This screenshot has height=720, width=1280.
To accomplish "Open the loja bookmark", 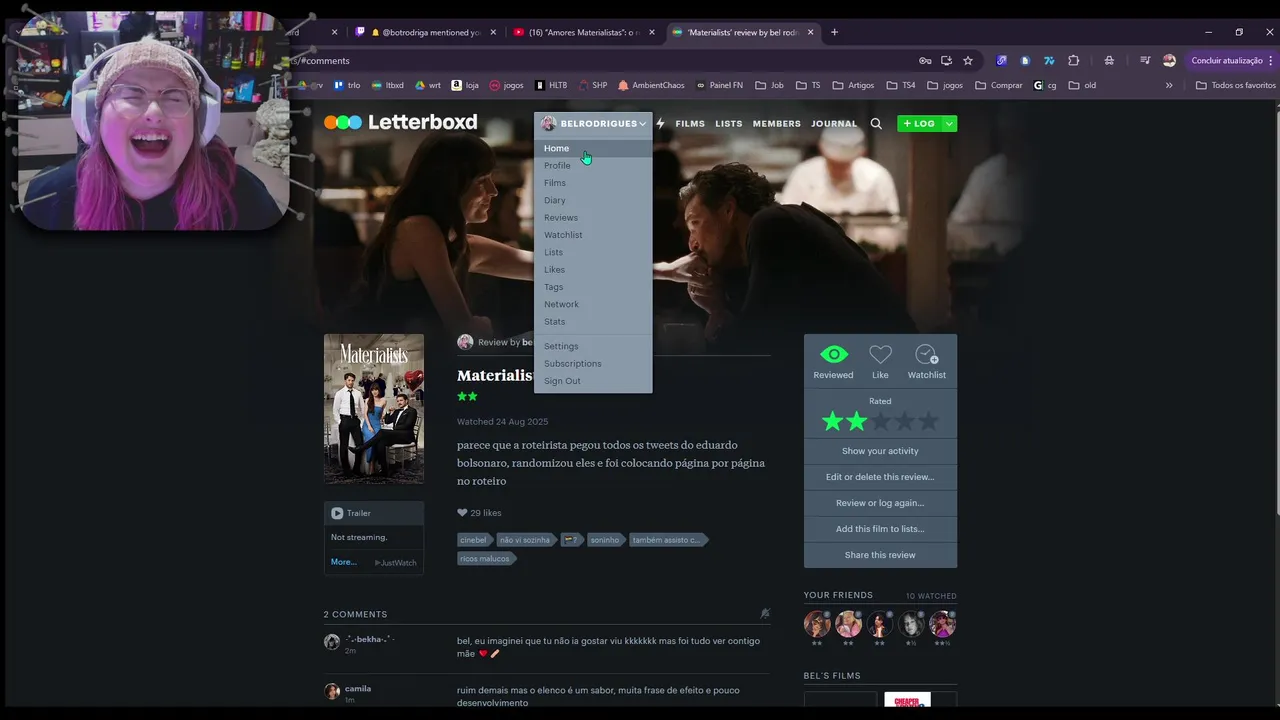I will pos(465,85).
